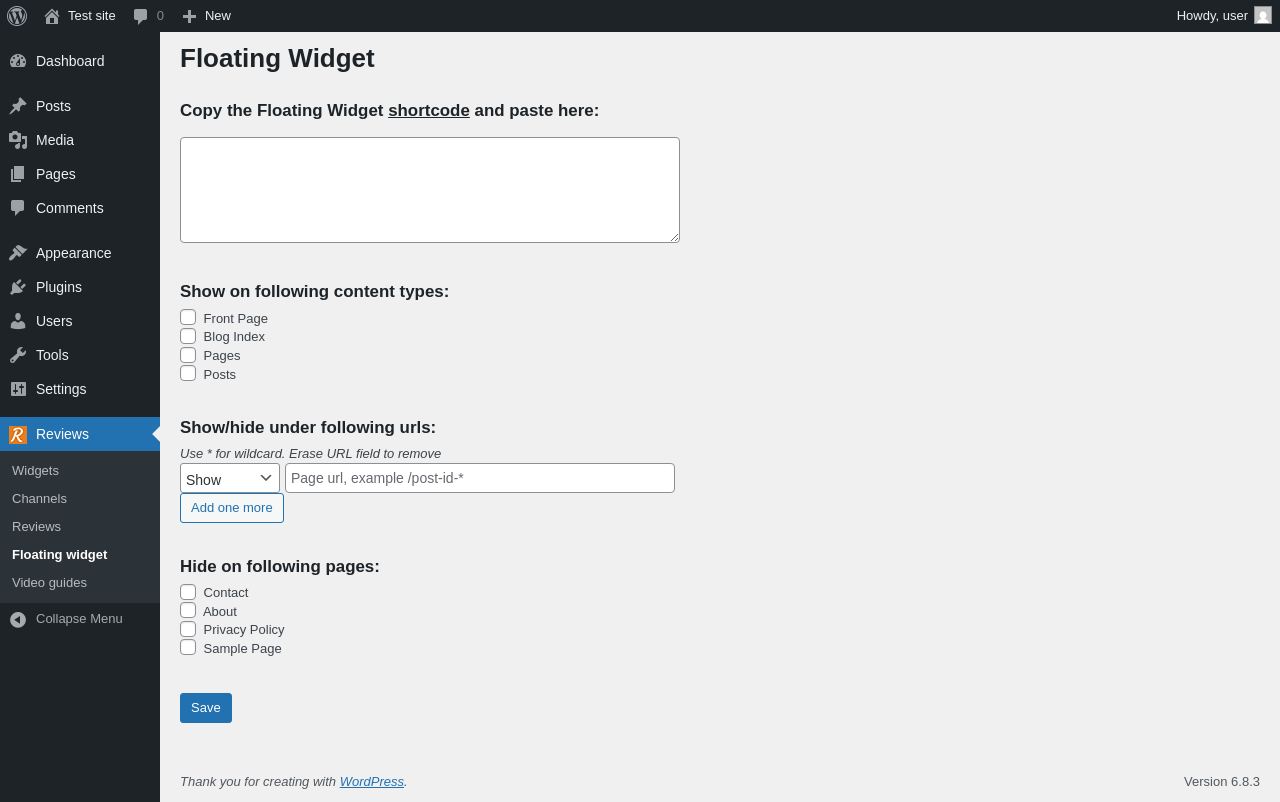Click the Posts pushpin icon
This screenshot has width=1280, height=802.
pyautogui.click(x=18, y=106)
